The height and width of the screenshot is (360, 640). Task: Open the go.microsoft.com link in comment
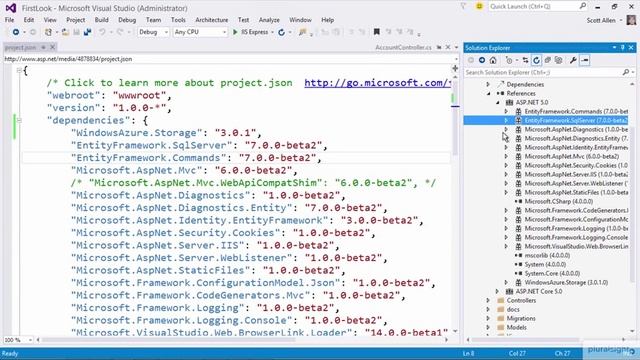[x=378, y=83]
